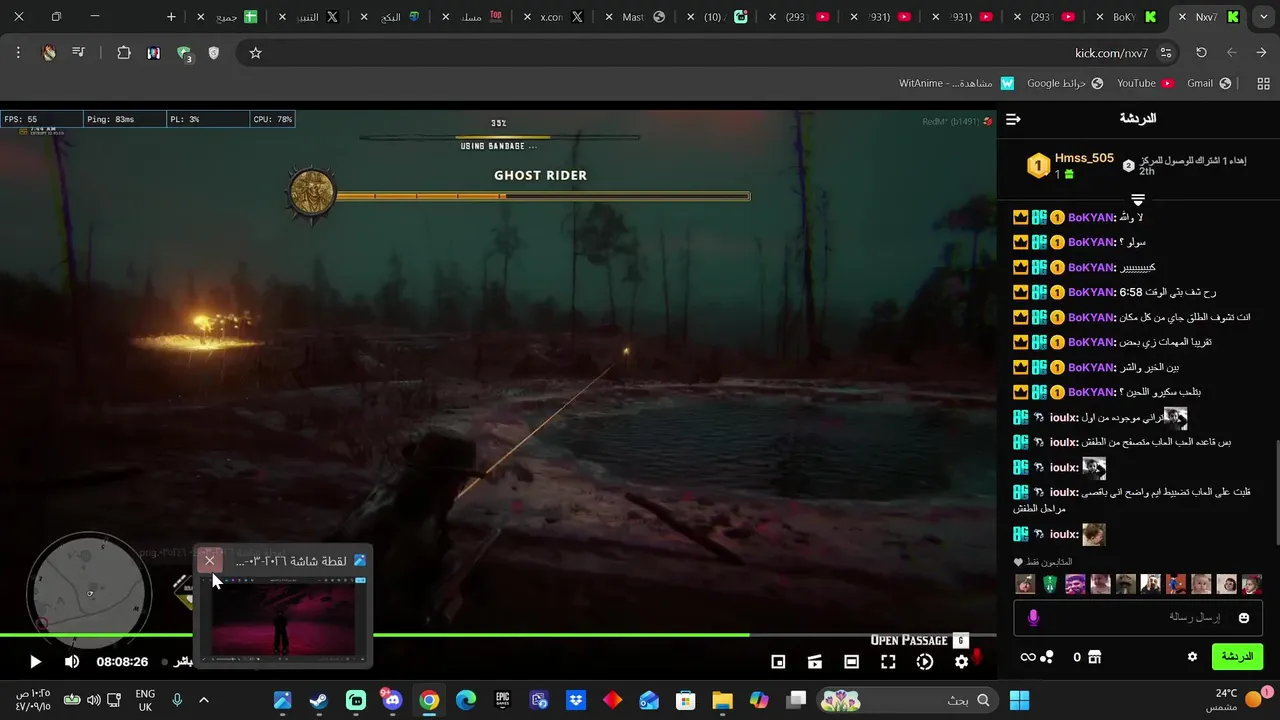
Task: Send message with green الدردشة button
Action: (1237, 656)
